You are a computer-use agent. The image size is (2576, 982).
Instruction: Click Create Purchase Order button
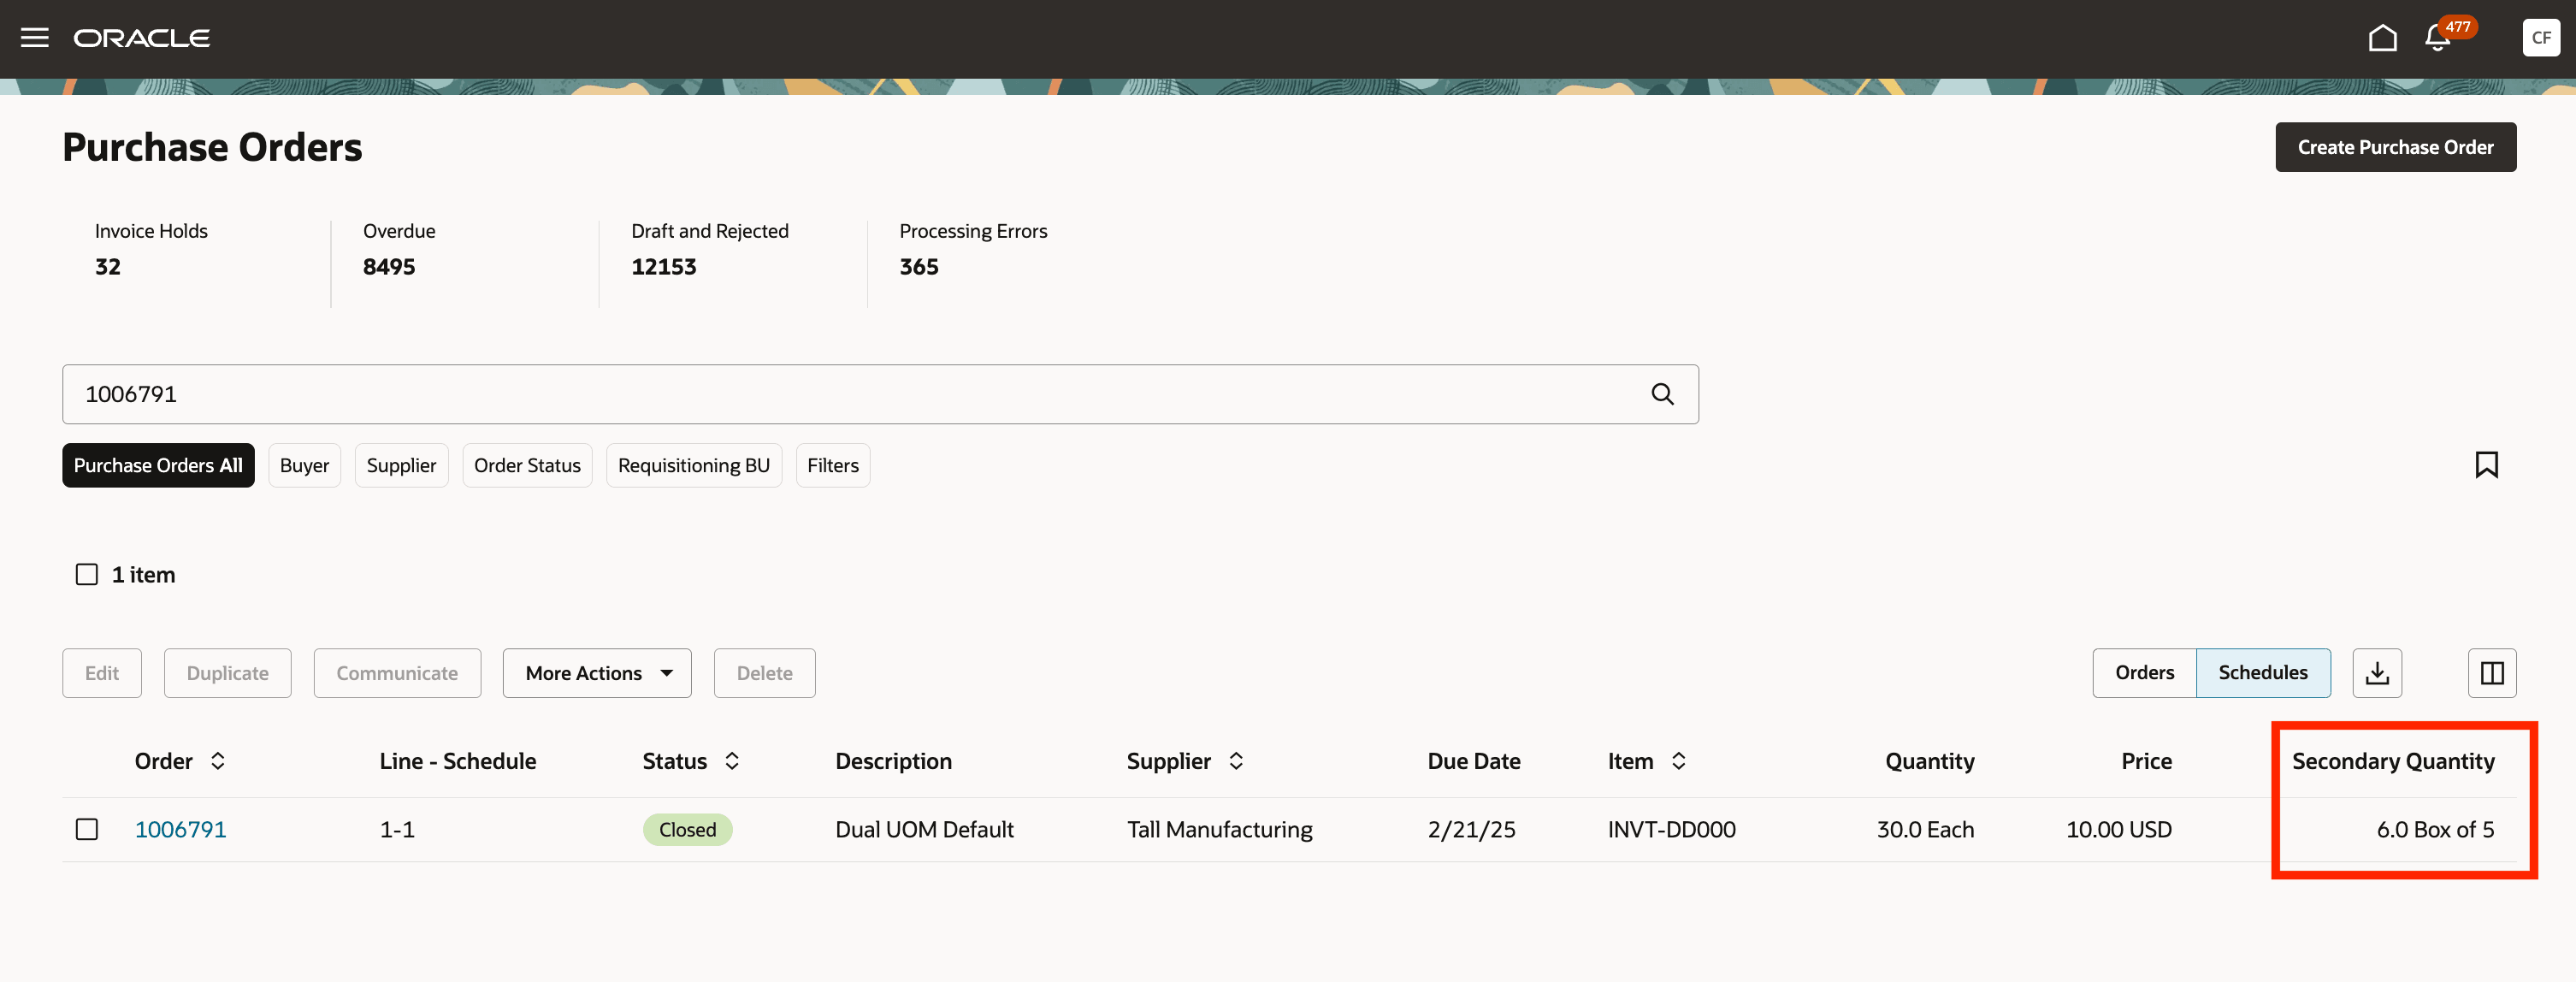coord(2395,147)
